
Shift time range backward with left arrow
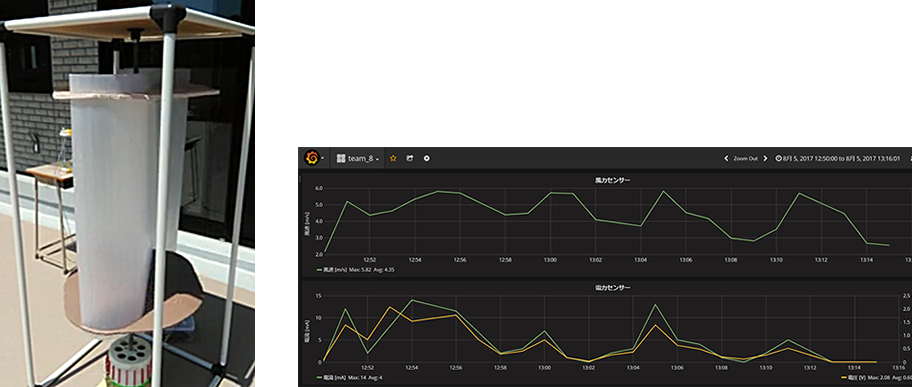726,158
